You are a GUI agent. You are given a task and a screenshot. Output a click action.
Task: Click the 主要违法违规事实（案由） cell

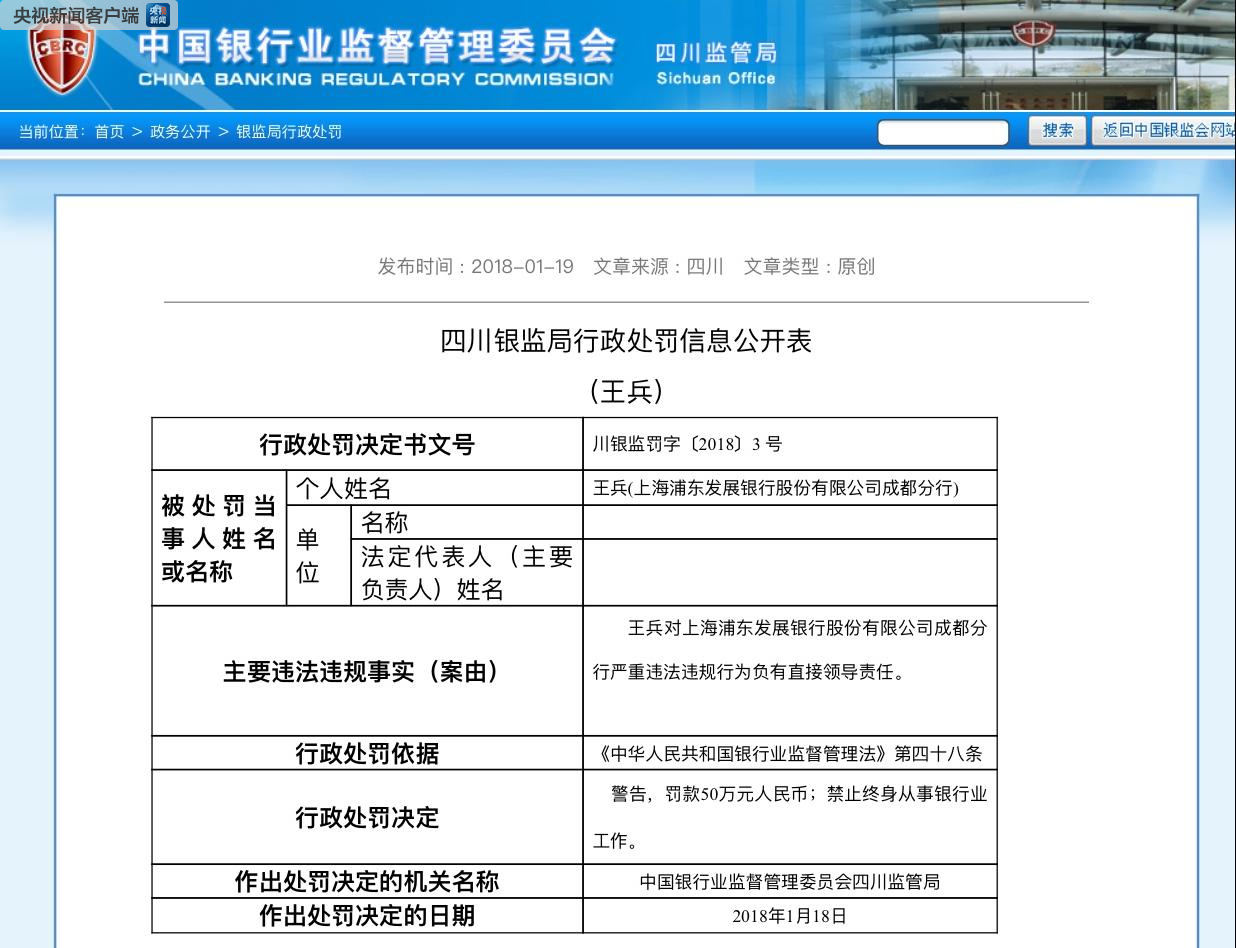[367, 671]
